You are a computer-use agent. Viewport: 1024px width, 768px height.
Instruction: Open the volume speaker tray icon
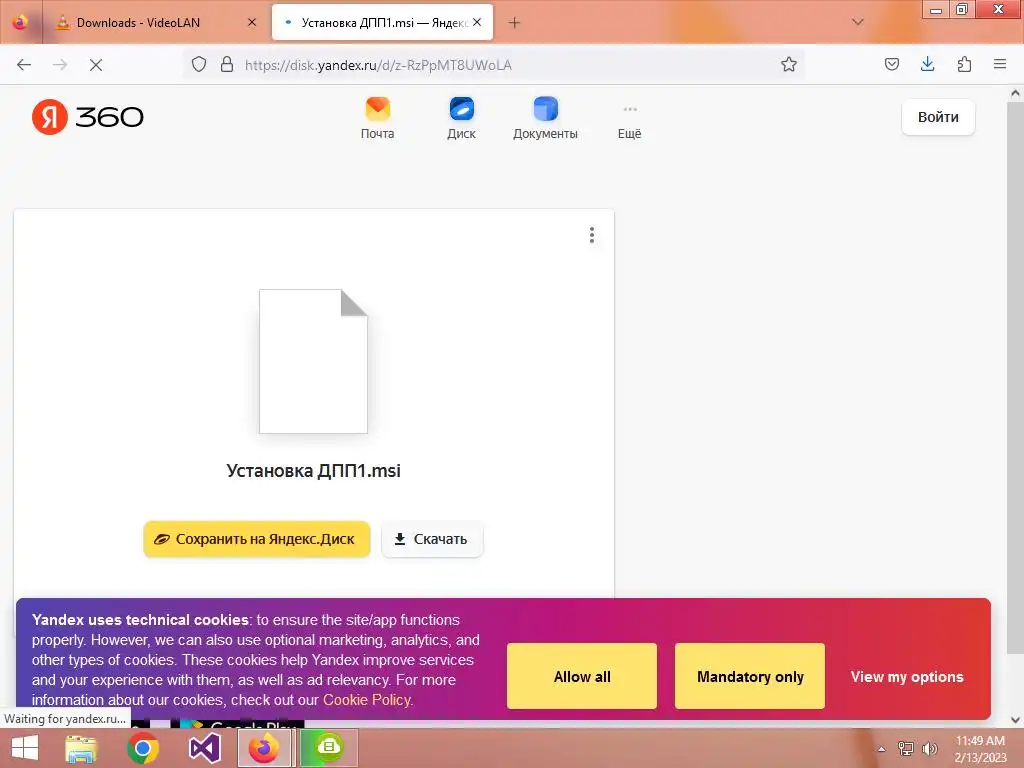929,749
